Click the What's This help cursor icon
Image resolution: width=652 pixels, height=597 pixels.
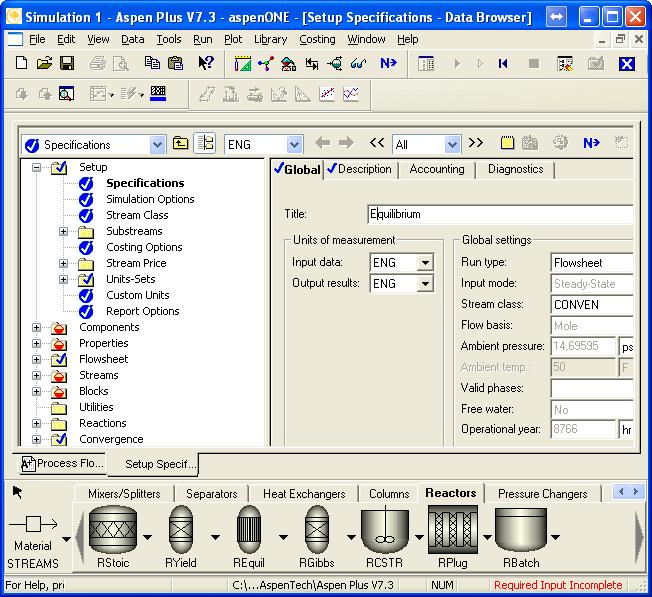206,63
